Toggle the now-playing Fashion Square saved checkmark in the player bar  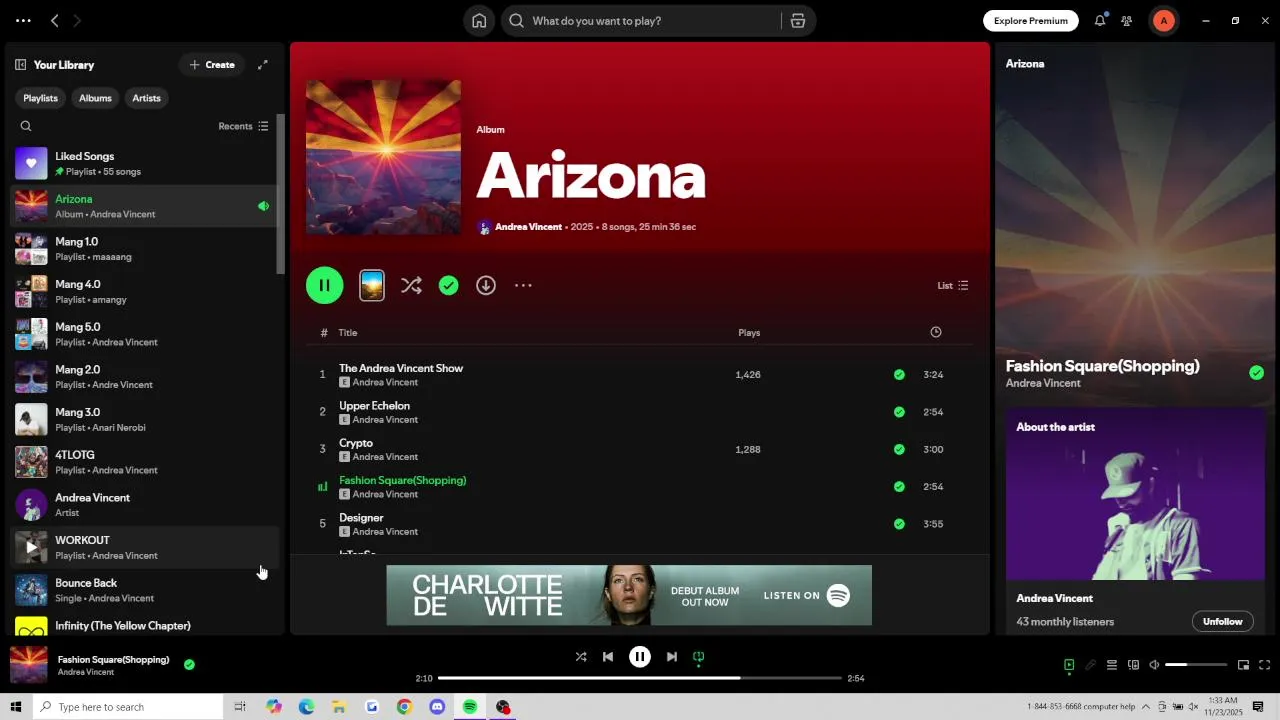[189, 664]
